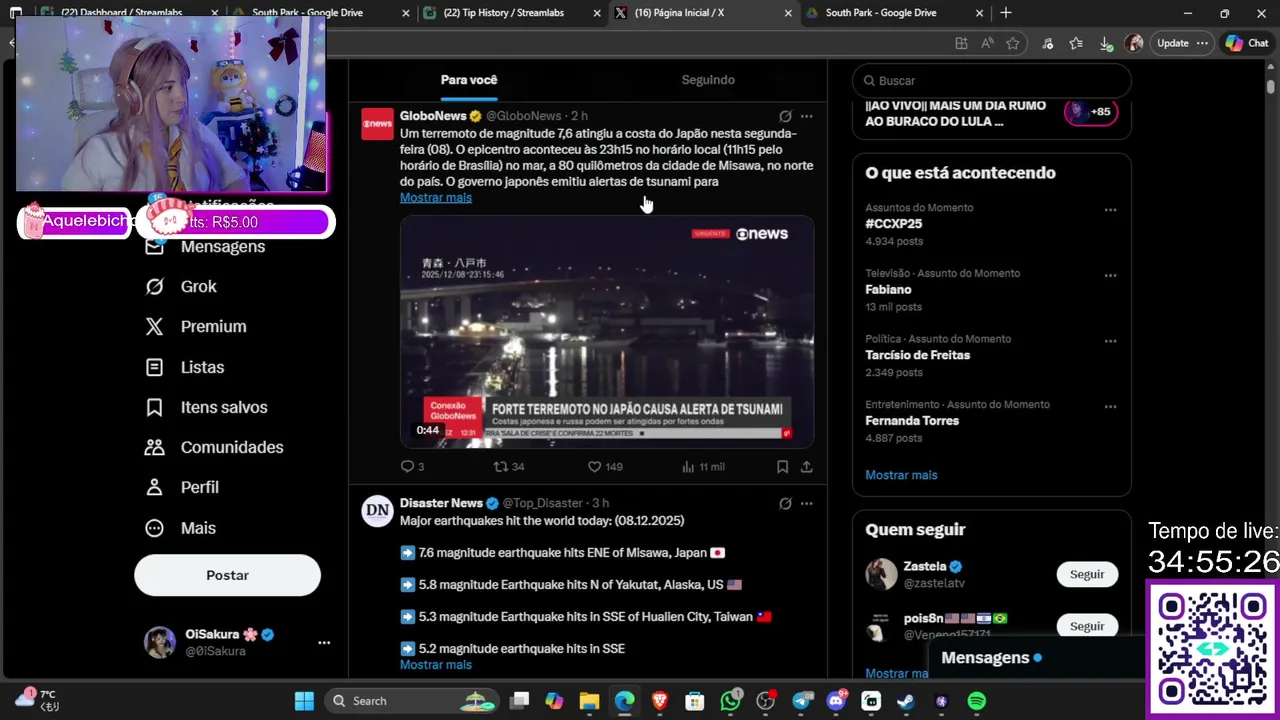1280x720 pixels.
Task: Share the GloboNews post
Action: pyautogui.click(x=806, y=467)
